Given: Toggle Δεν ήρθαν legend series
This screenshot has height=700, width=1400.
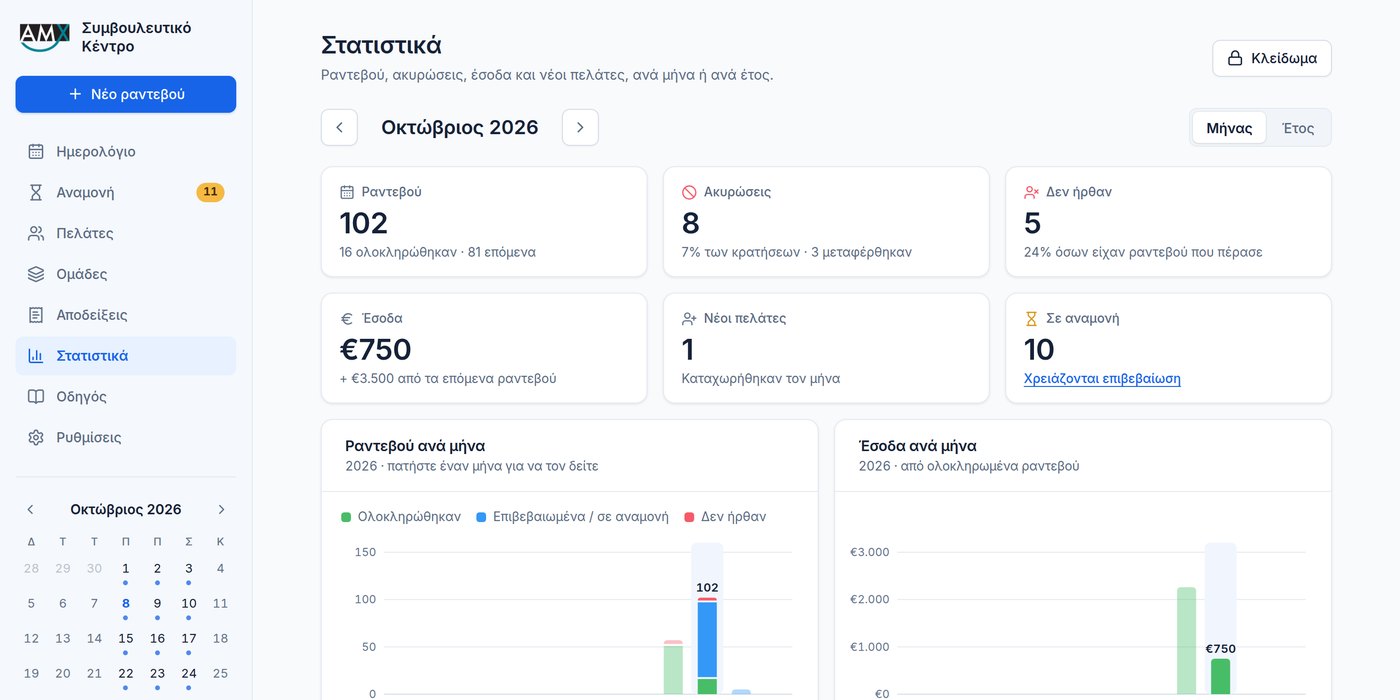Looking at the screenshot, I should [x=725, y=517].
